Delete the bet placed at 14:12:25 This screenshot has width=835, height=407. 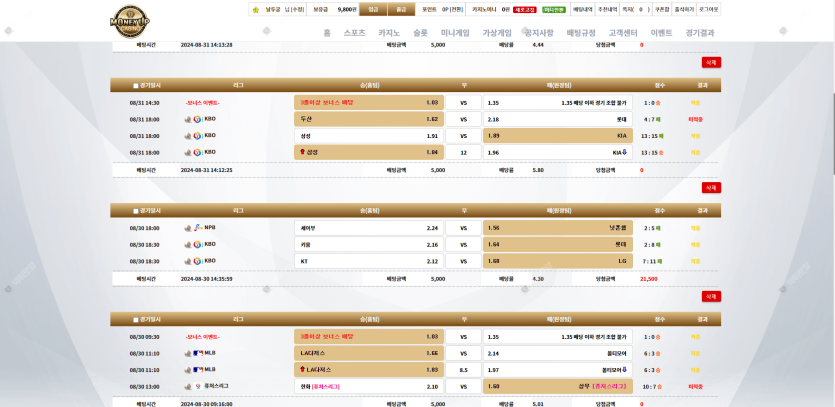711,188
